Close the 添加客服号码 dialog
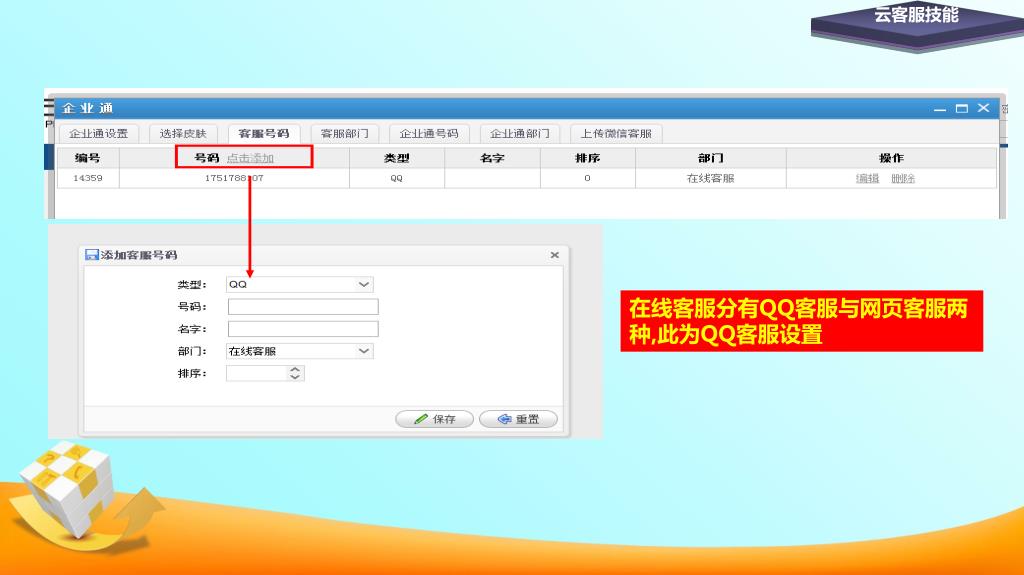The image size is (1024, 575). tap(554, 255)
